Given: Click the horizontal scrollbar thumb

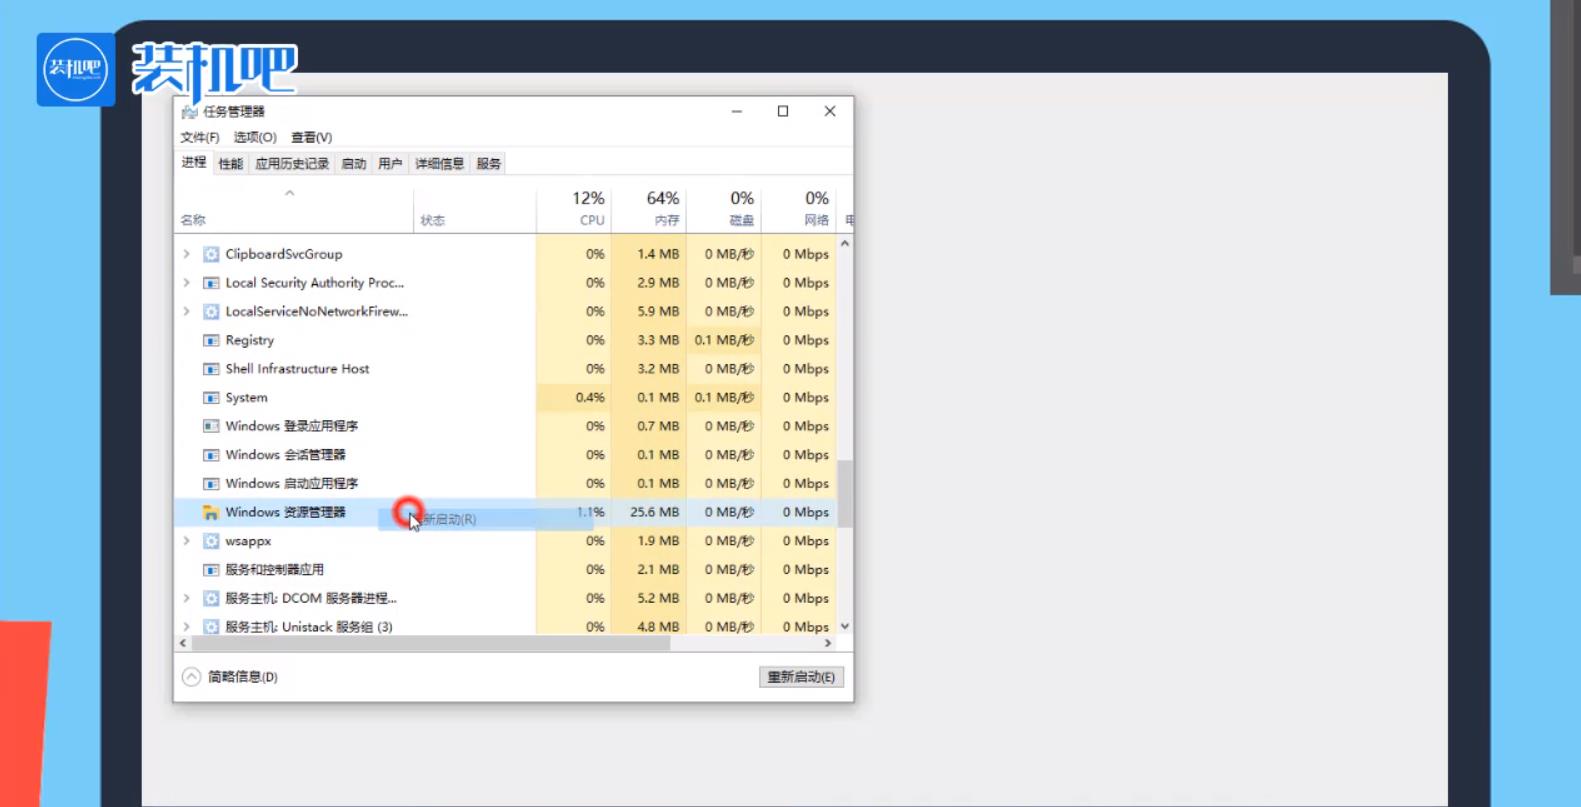Looking at the screenshot, I should point(430,644).
